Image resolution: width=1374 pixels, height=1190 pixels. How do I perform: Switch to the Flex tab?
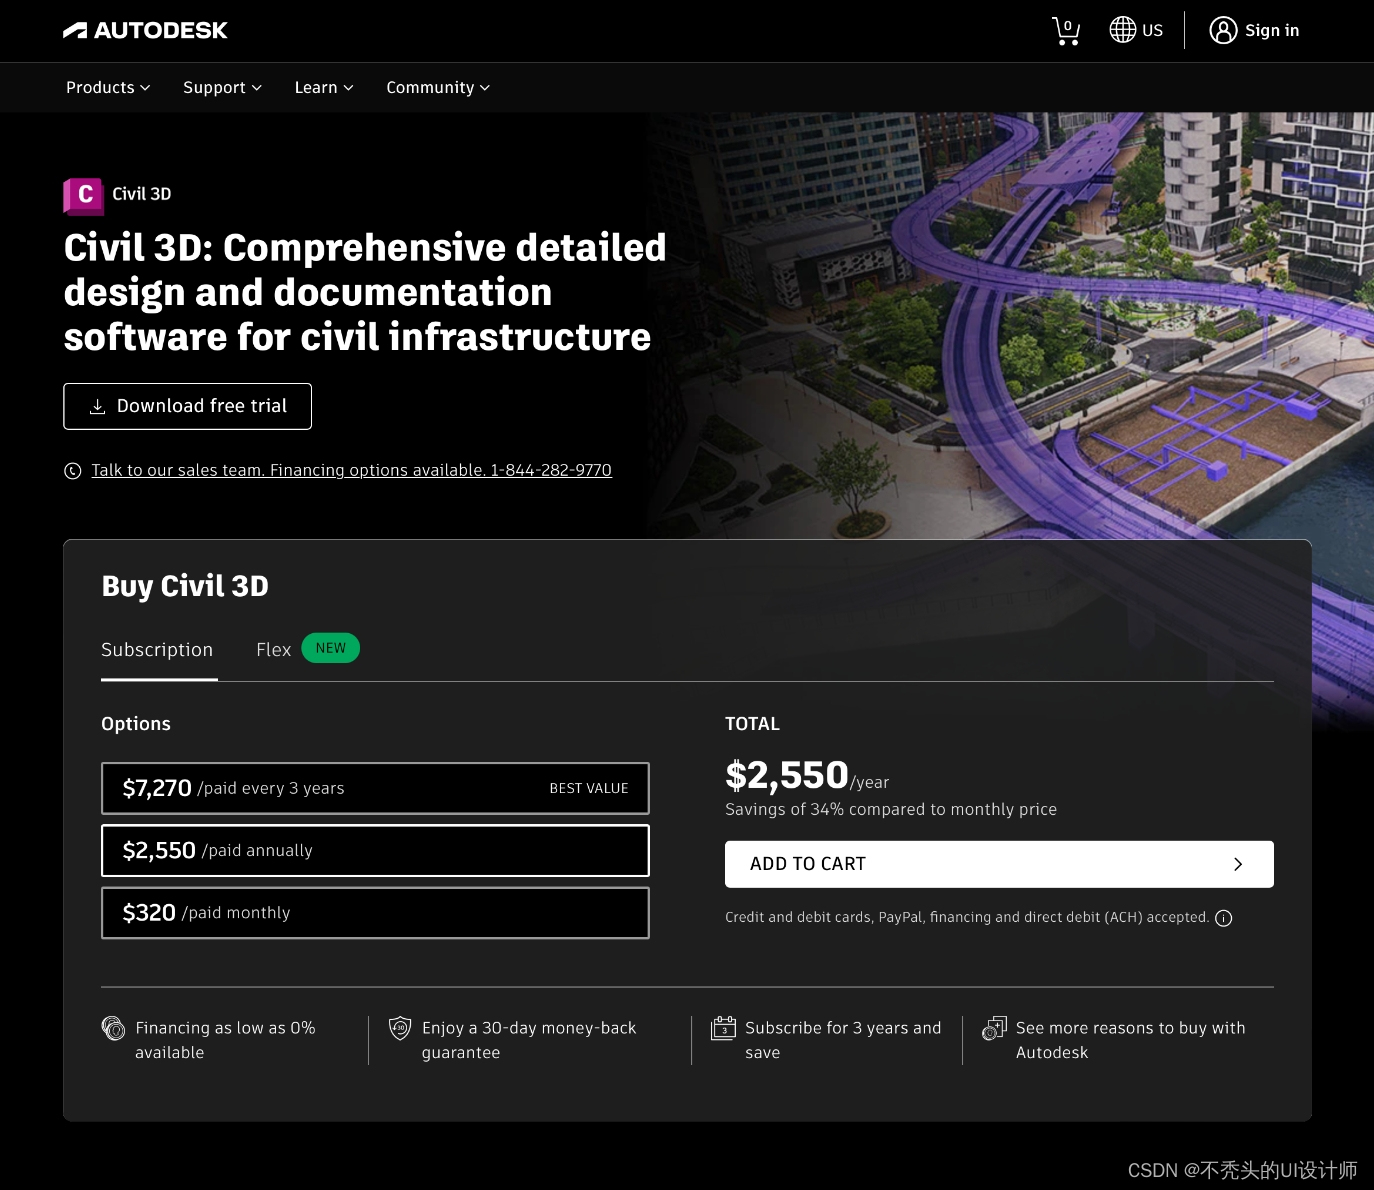point(274,650)
